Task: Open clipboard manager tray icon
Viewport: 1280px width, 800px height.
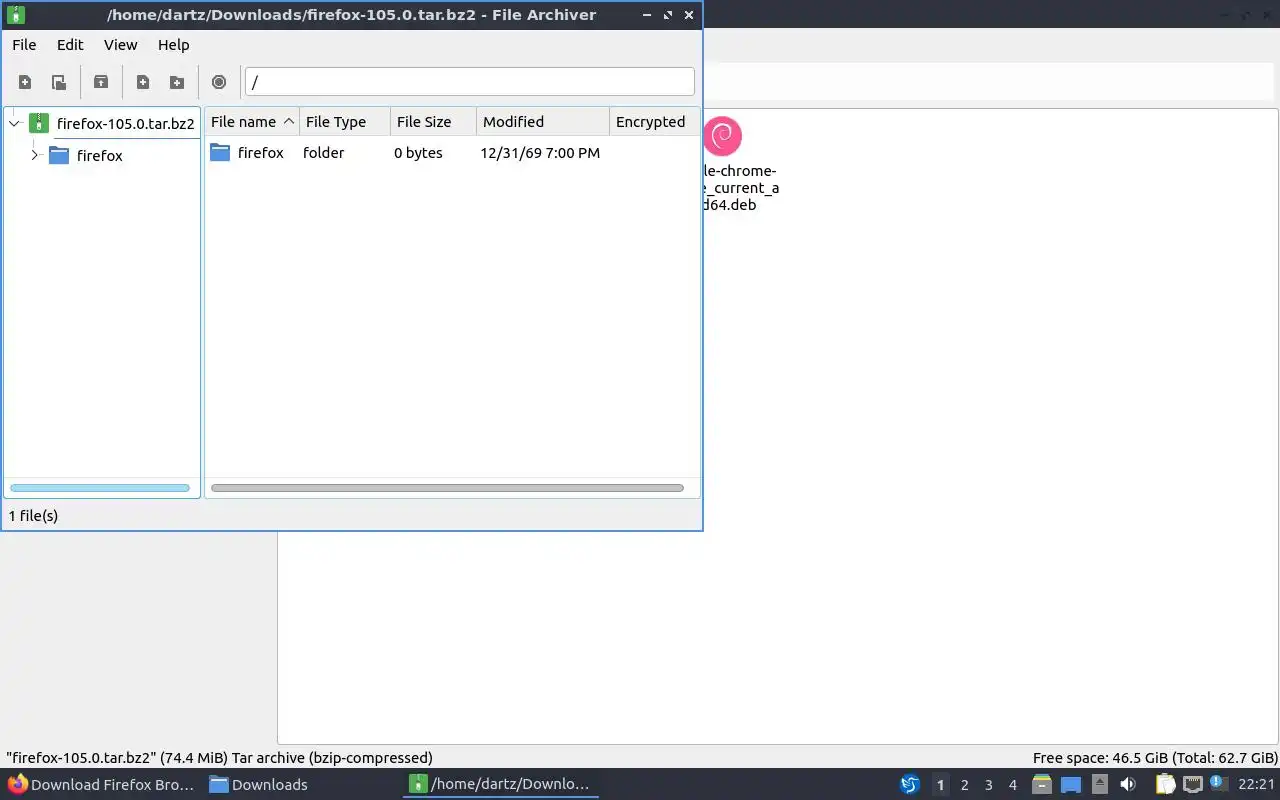Action: pyautogui.click(x=1165, y=784)
